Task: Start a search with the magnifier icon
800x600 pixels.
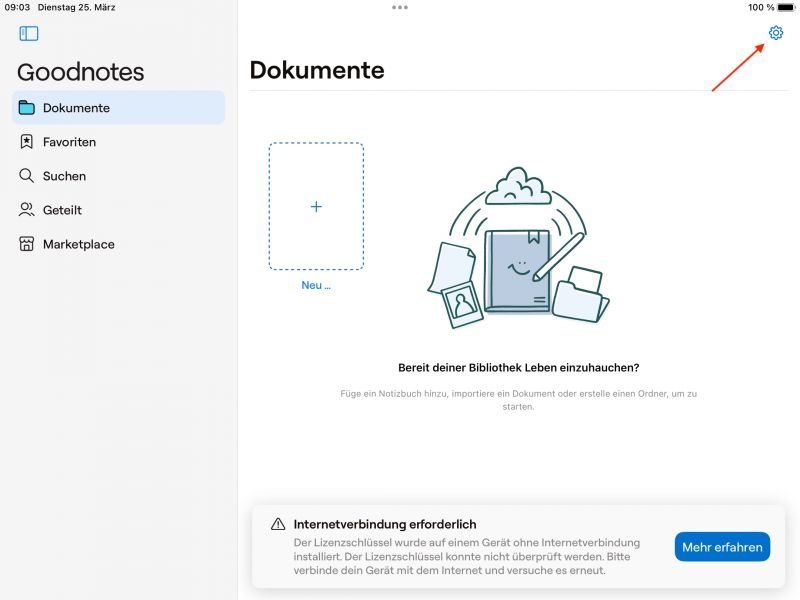Action: pyautogui.click(x=25, y=176)
